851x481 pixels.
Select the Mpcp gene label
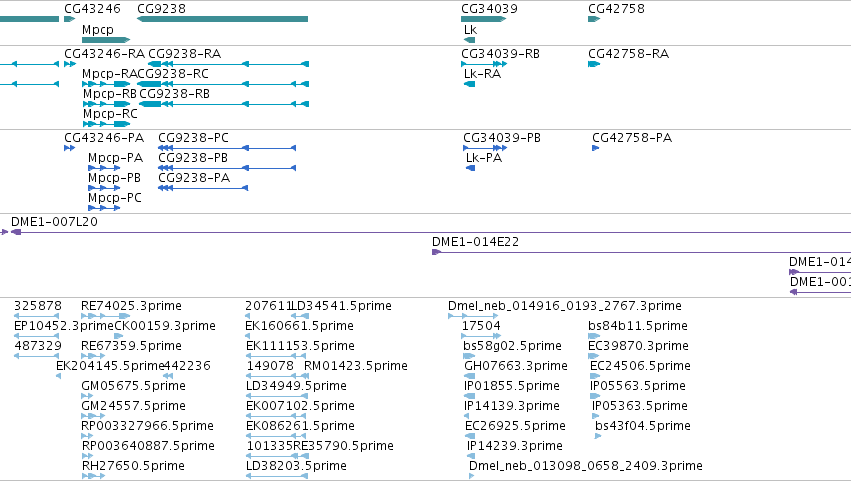(98, 29)
